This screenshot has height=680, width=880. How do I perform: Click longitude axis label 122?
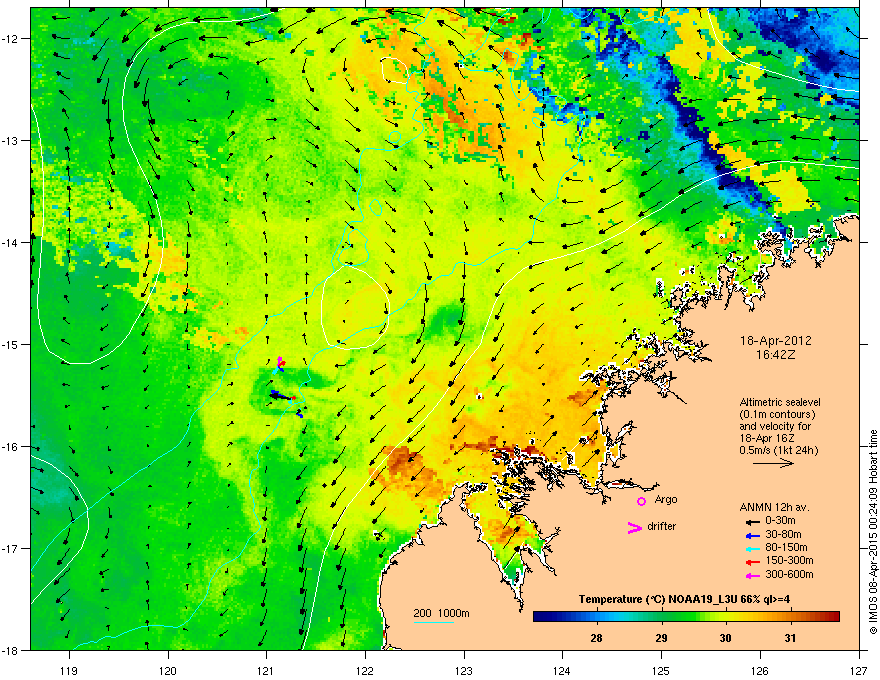pyautogui.click(x=365, y=670)
